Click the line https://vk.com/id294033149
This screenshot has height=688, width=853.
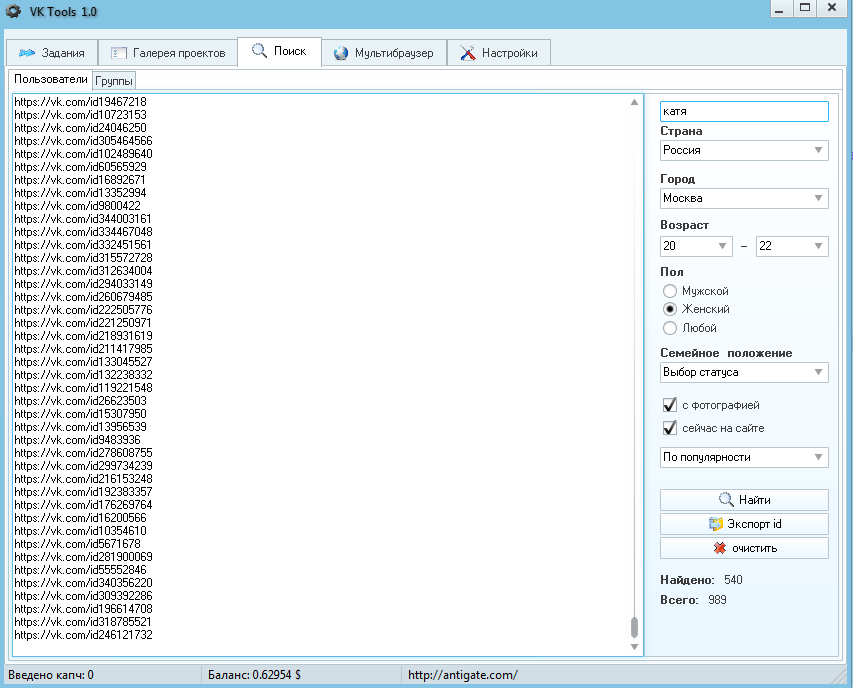coord(83,284)
